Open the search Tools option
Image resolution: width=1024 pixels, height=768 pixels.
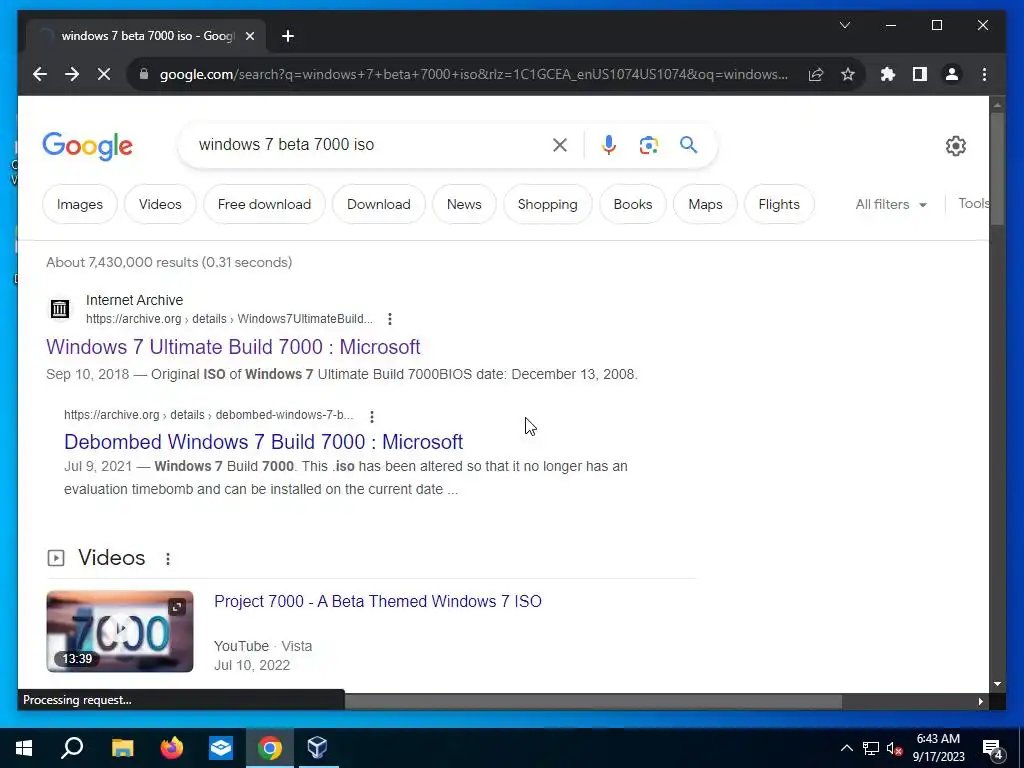click(974, 204)
